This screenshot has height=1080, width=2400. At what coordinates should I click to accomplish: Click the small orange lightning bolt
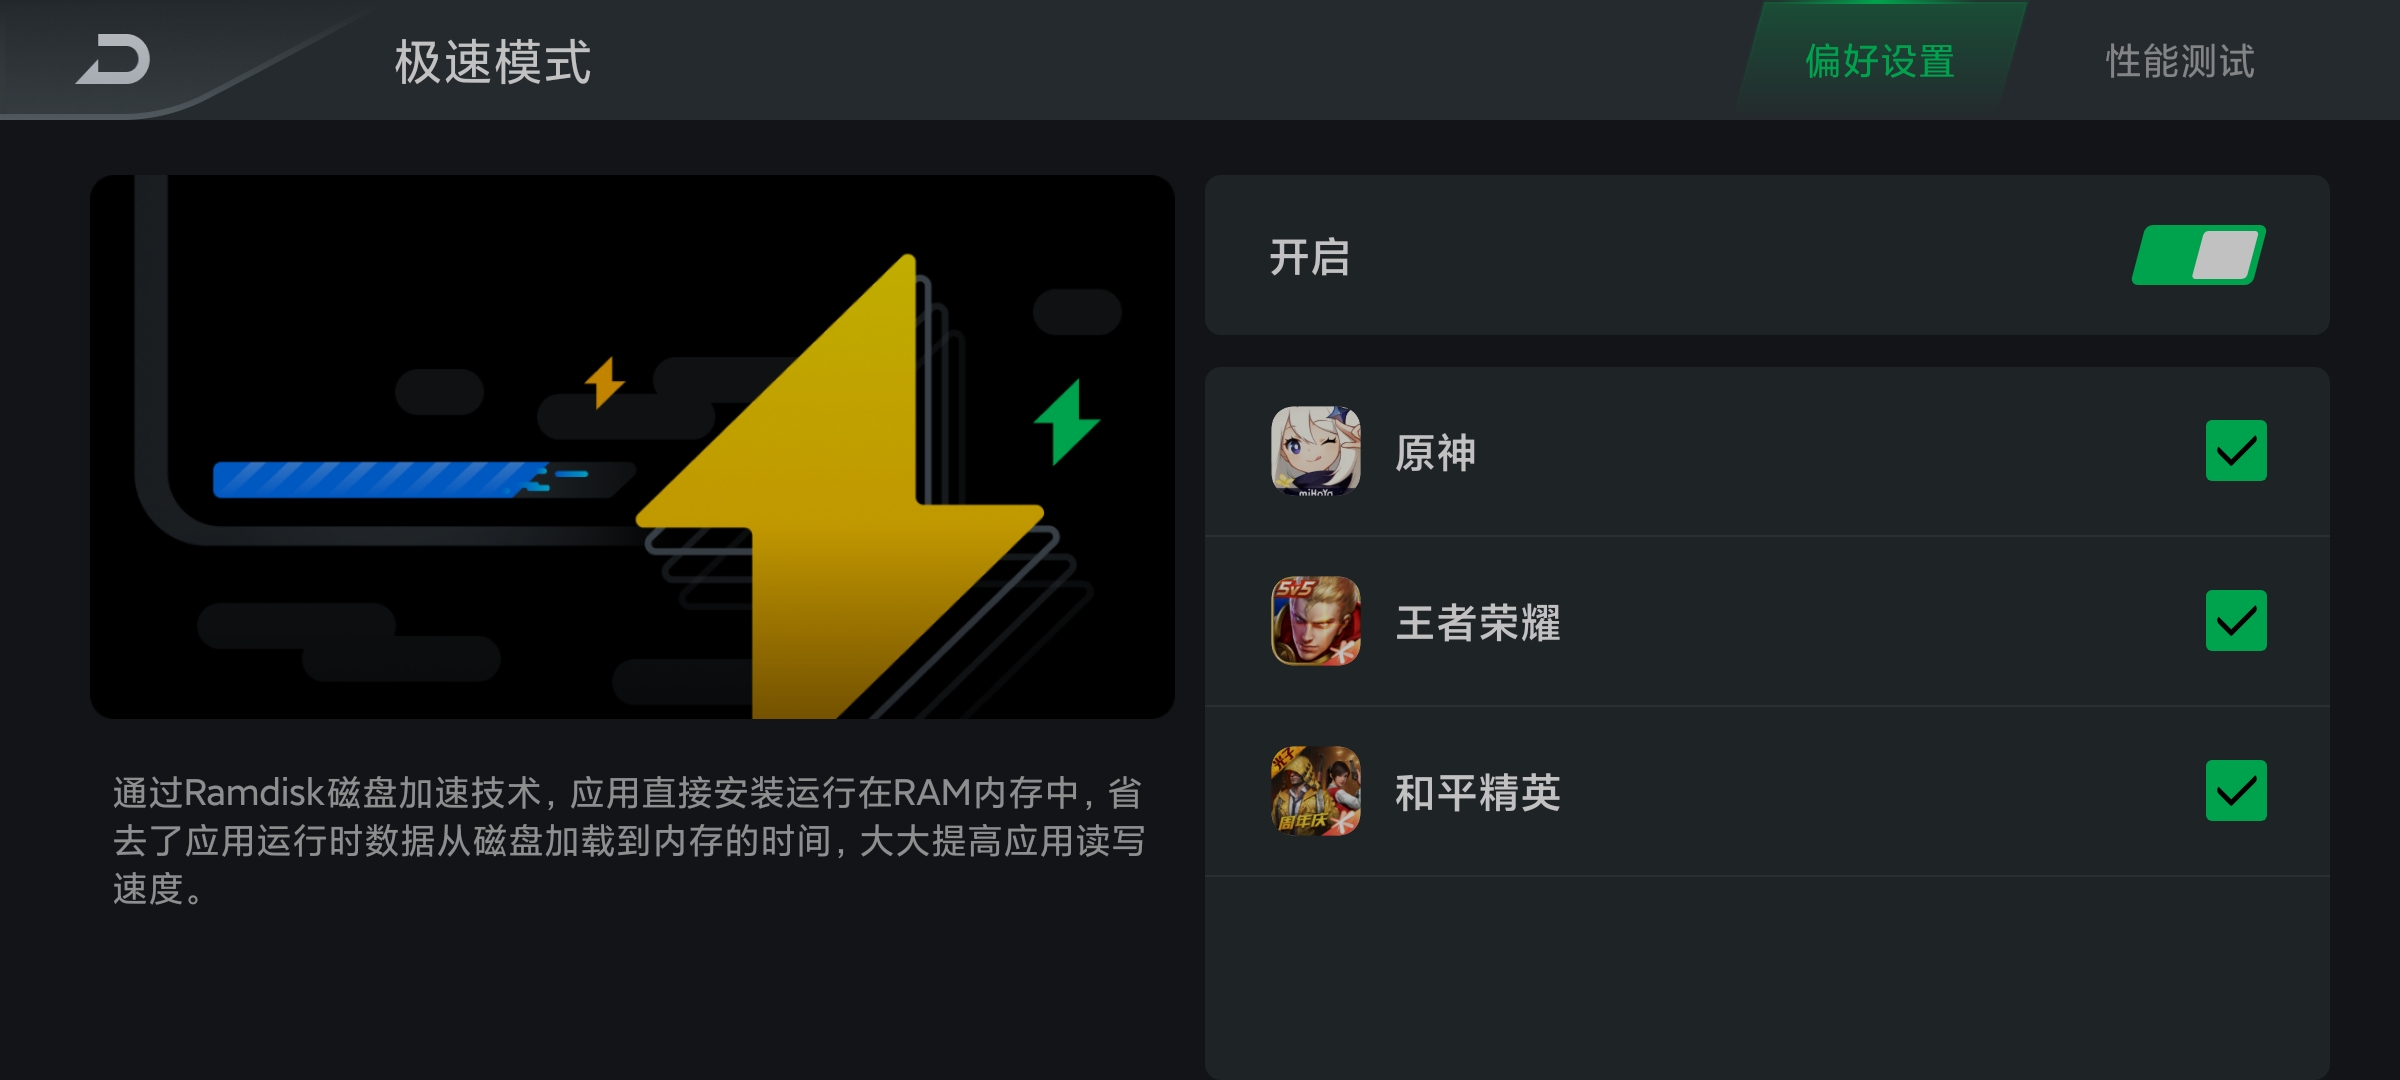pyautogui.click(x=604, y=382)
